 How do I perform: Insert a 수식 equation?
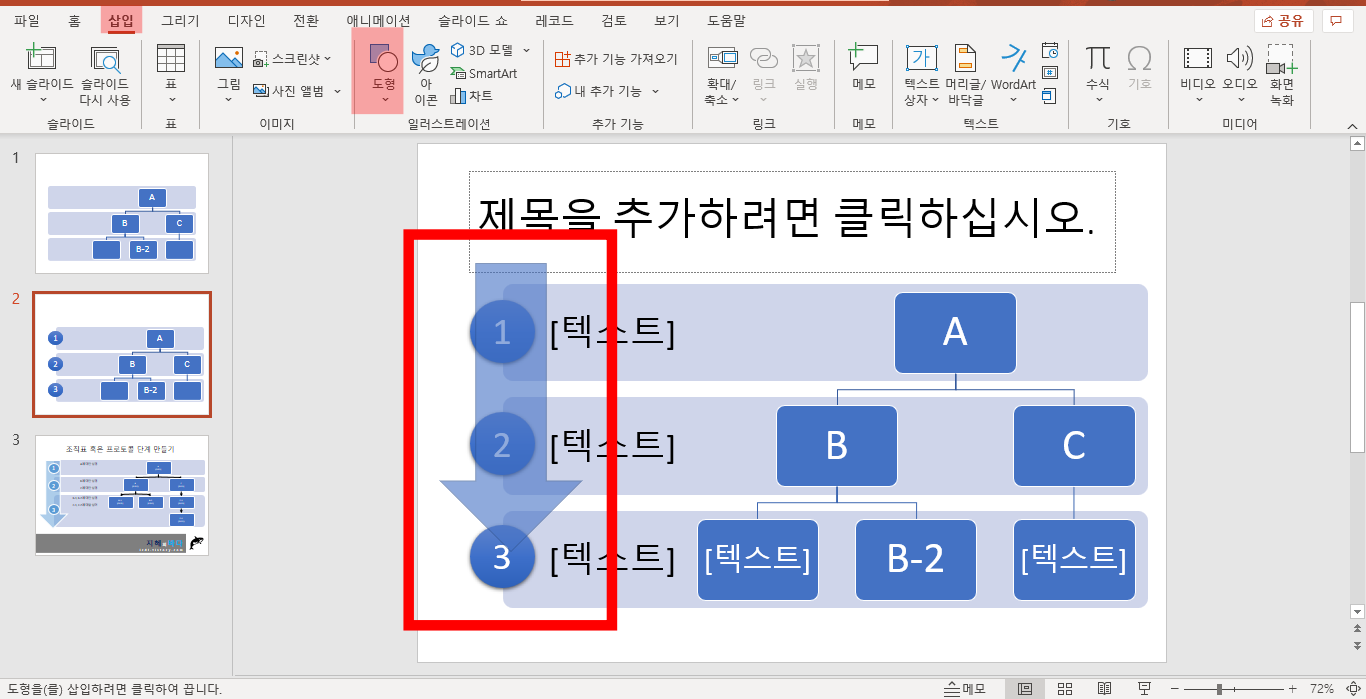tap(1098, 75)
